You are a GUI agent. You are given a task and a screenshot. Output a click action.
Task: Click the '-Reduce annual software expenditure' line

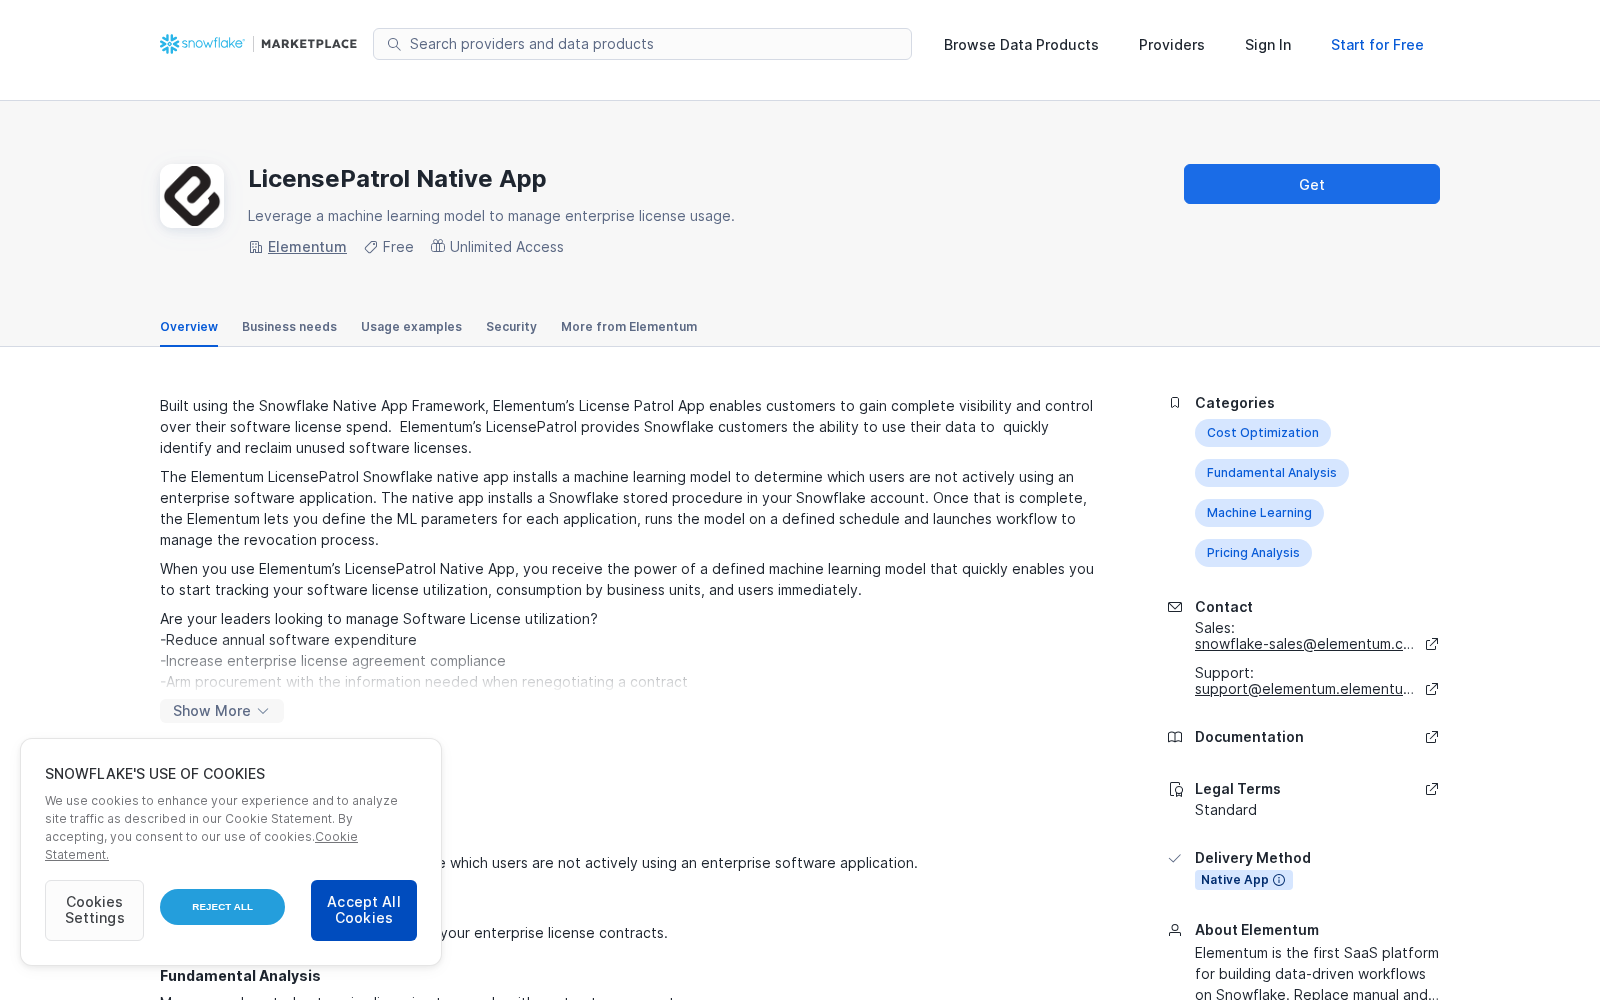click(288, 640)
